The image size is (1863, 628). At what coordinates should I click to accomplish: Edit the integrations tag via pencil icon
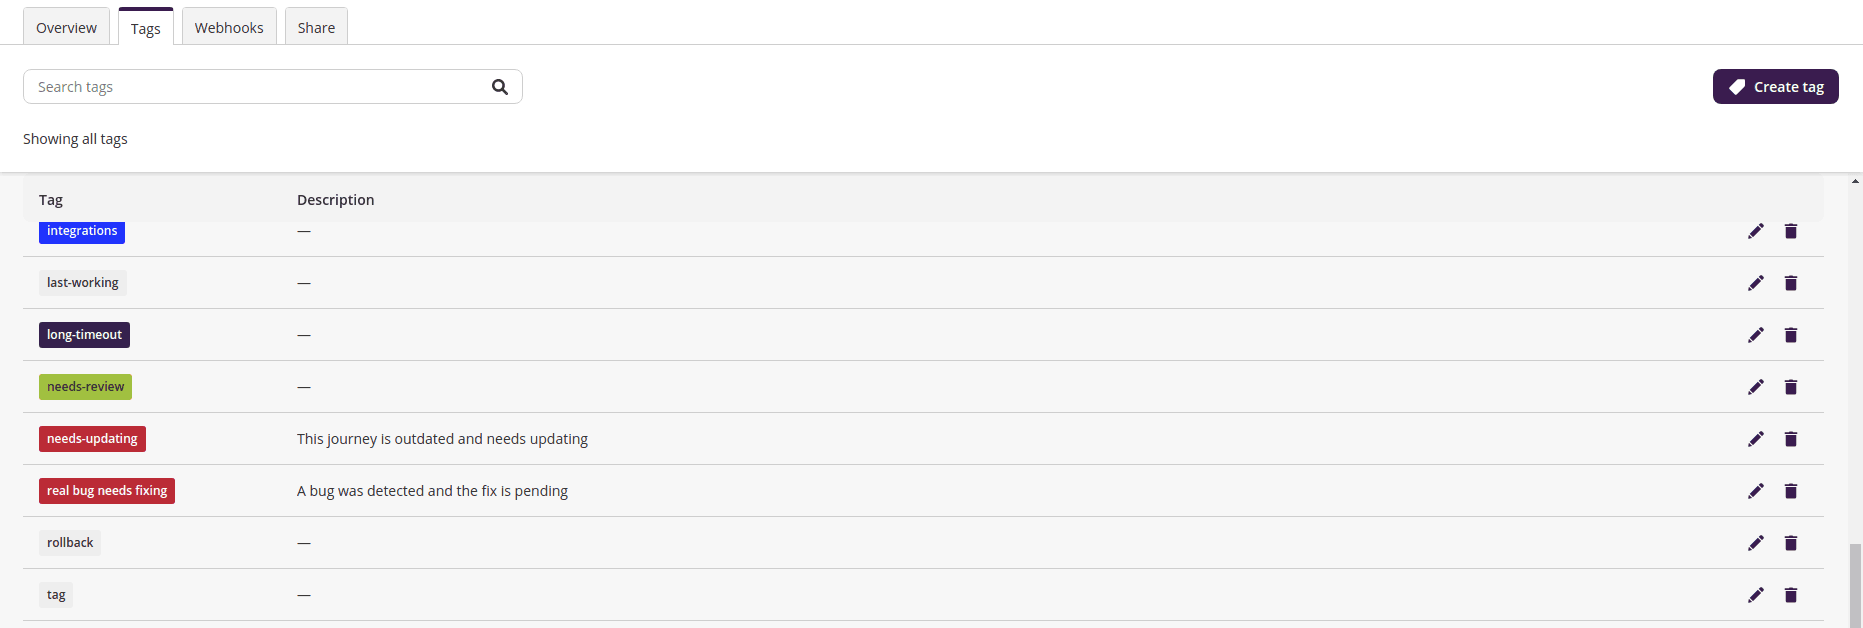pos(1756,231)
